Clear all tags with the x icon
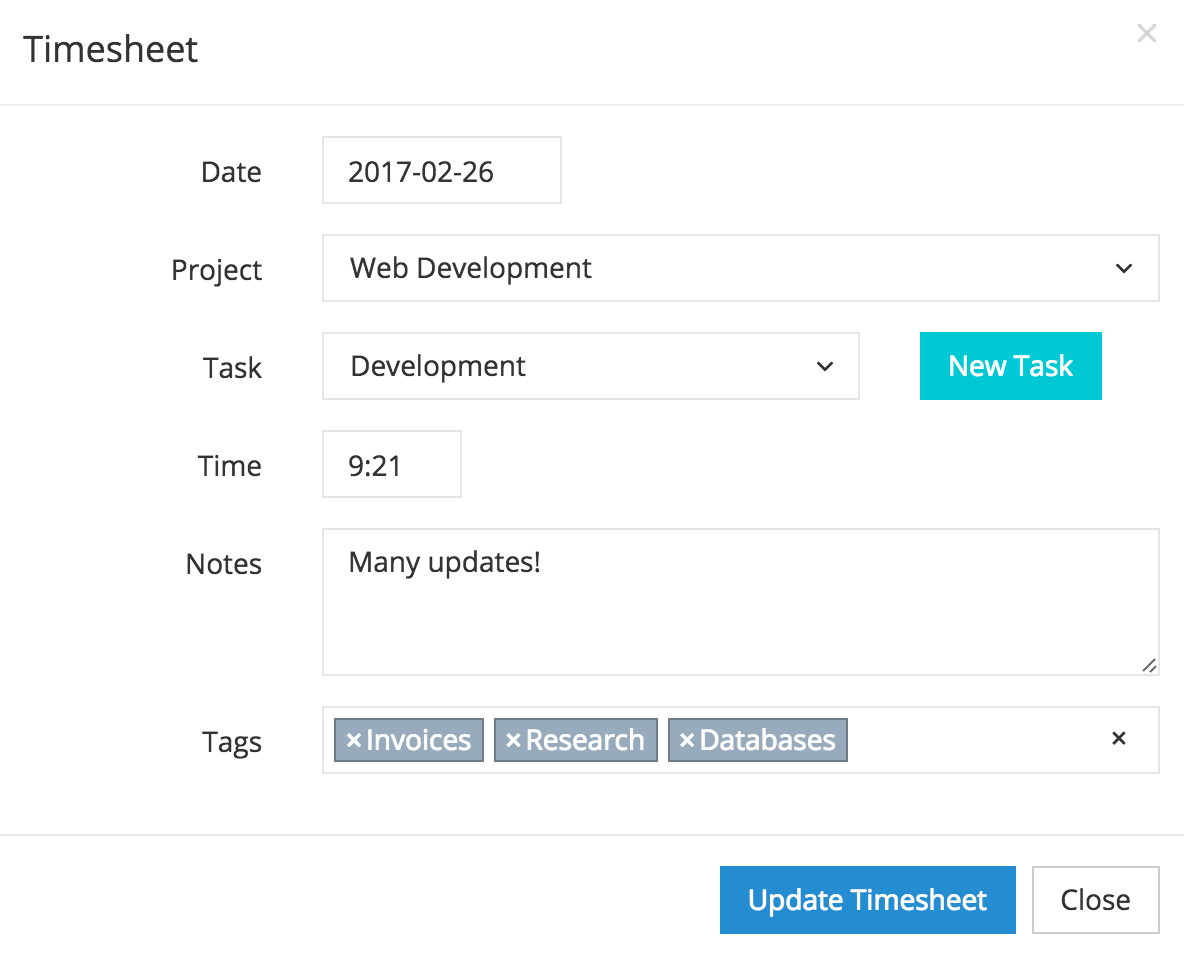This screenshot has height=956, width=1184. pyautogui.click(x=1119, y=739)
